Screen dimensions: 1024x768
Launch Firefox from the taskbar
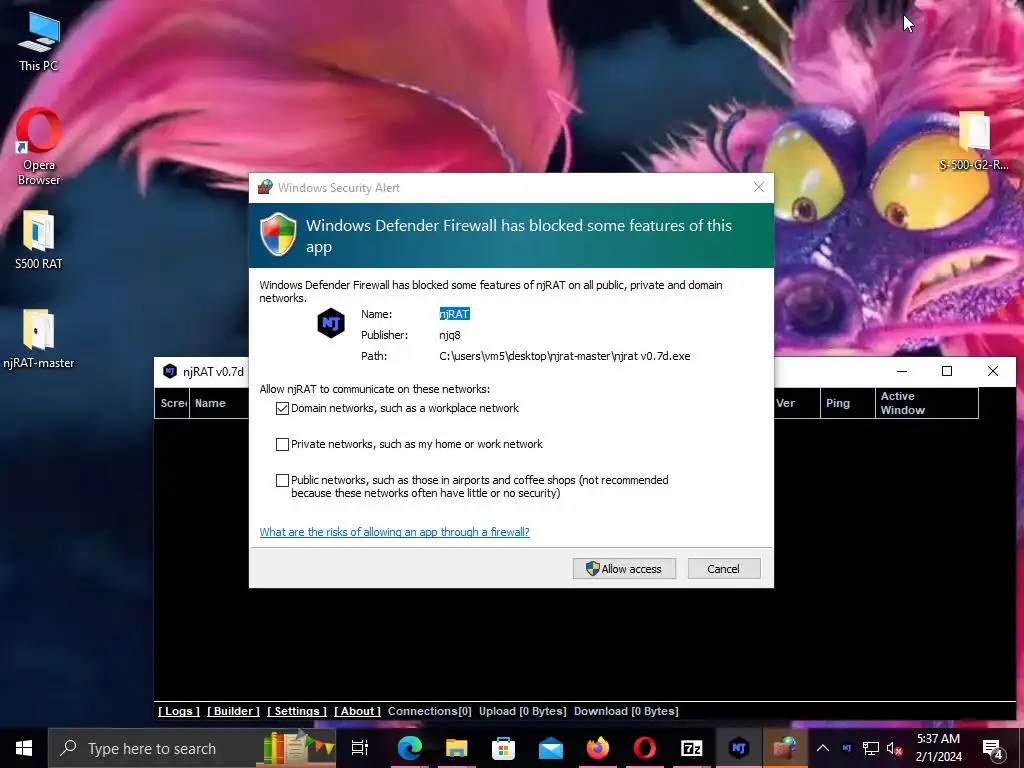coord(598,748)
